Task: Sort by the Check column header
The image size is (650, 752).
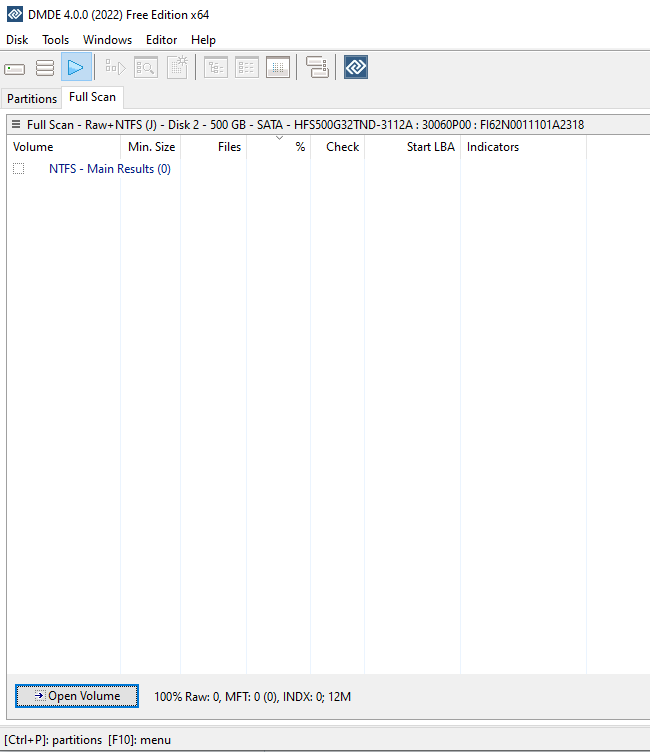Action: (338, 147)
